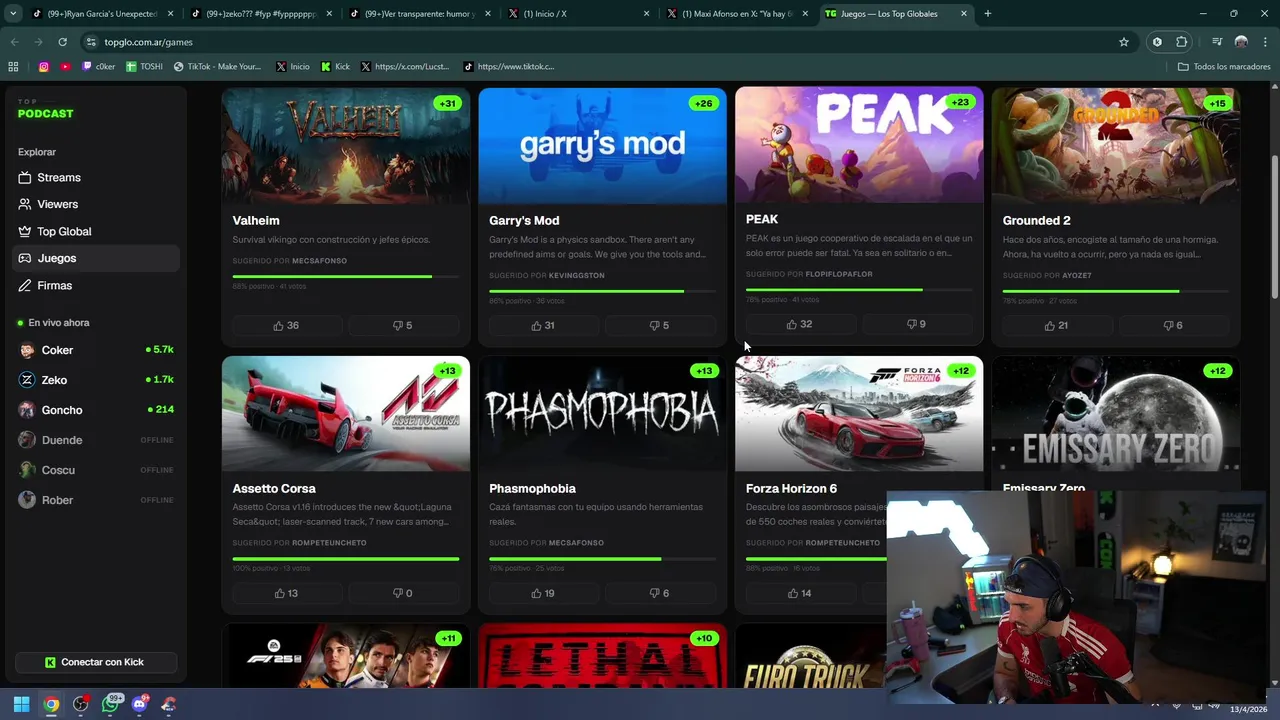Open live streamer Zeko
Screen dimensions: 1280x720
[96, 380]
